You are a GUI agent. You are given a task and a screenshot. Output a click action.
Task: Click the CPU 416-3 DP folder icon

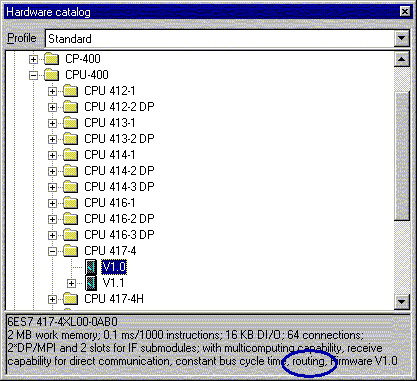pyautogui.click(x=70, y=235)
